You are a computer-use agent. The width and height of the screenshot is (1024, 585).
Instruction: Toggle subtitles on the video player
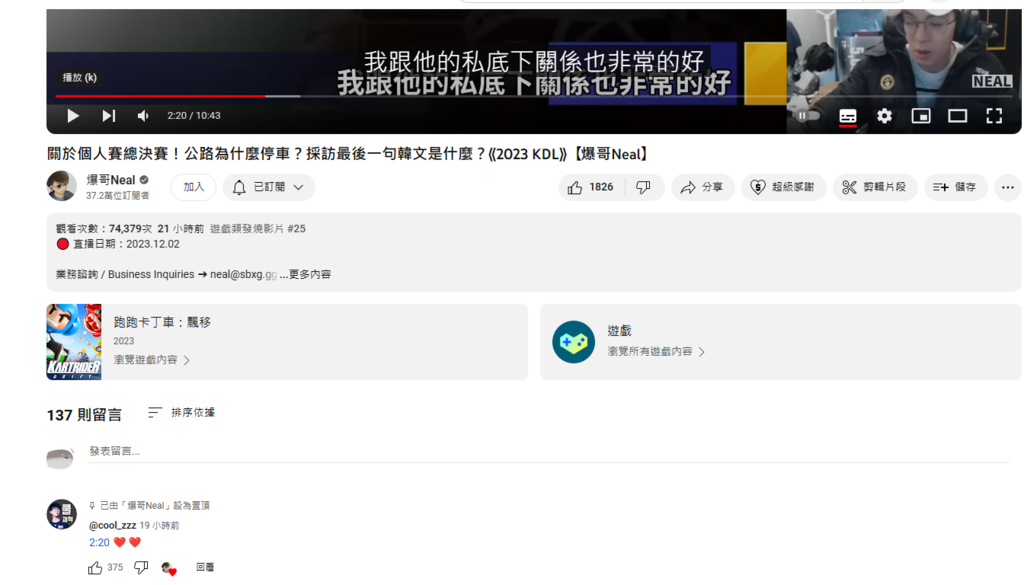(848, 116)
